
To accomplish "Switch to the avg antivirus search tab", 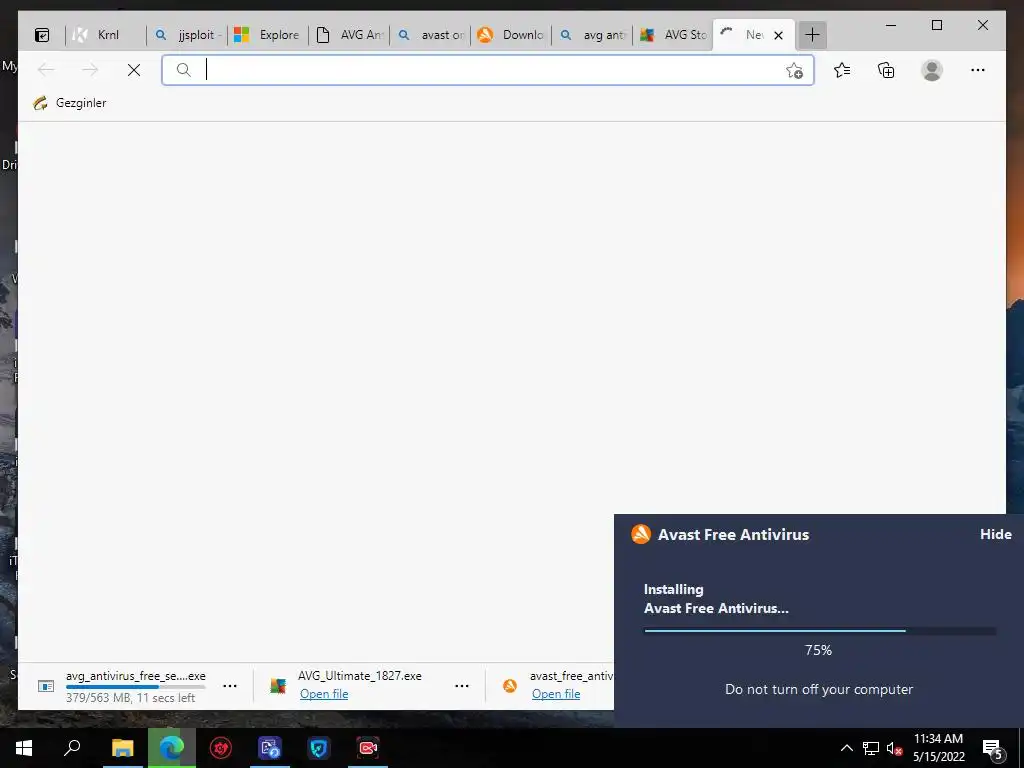I will click(592, 35).
